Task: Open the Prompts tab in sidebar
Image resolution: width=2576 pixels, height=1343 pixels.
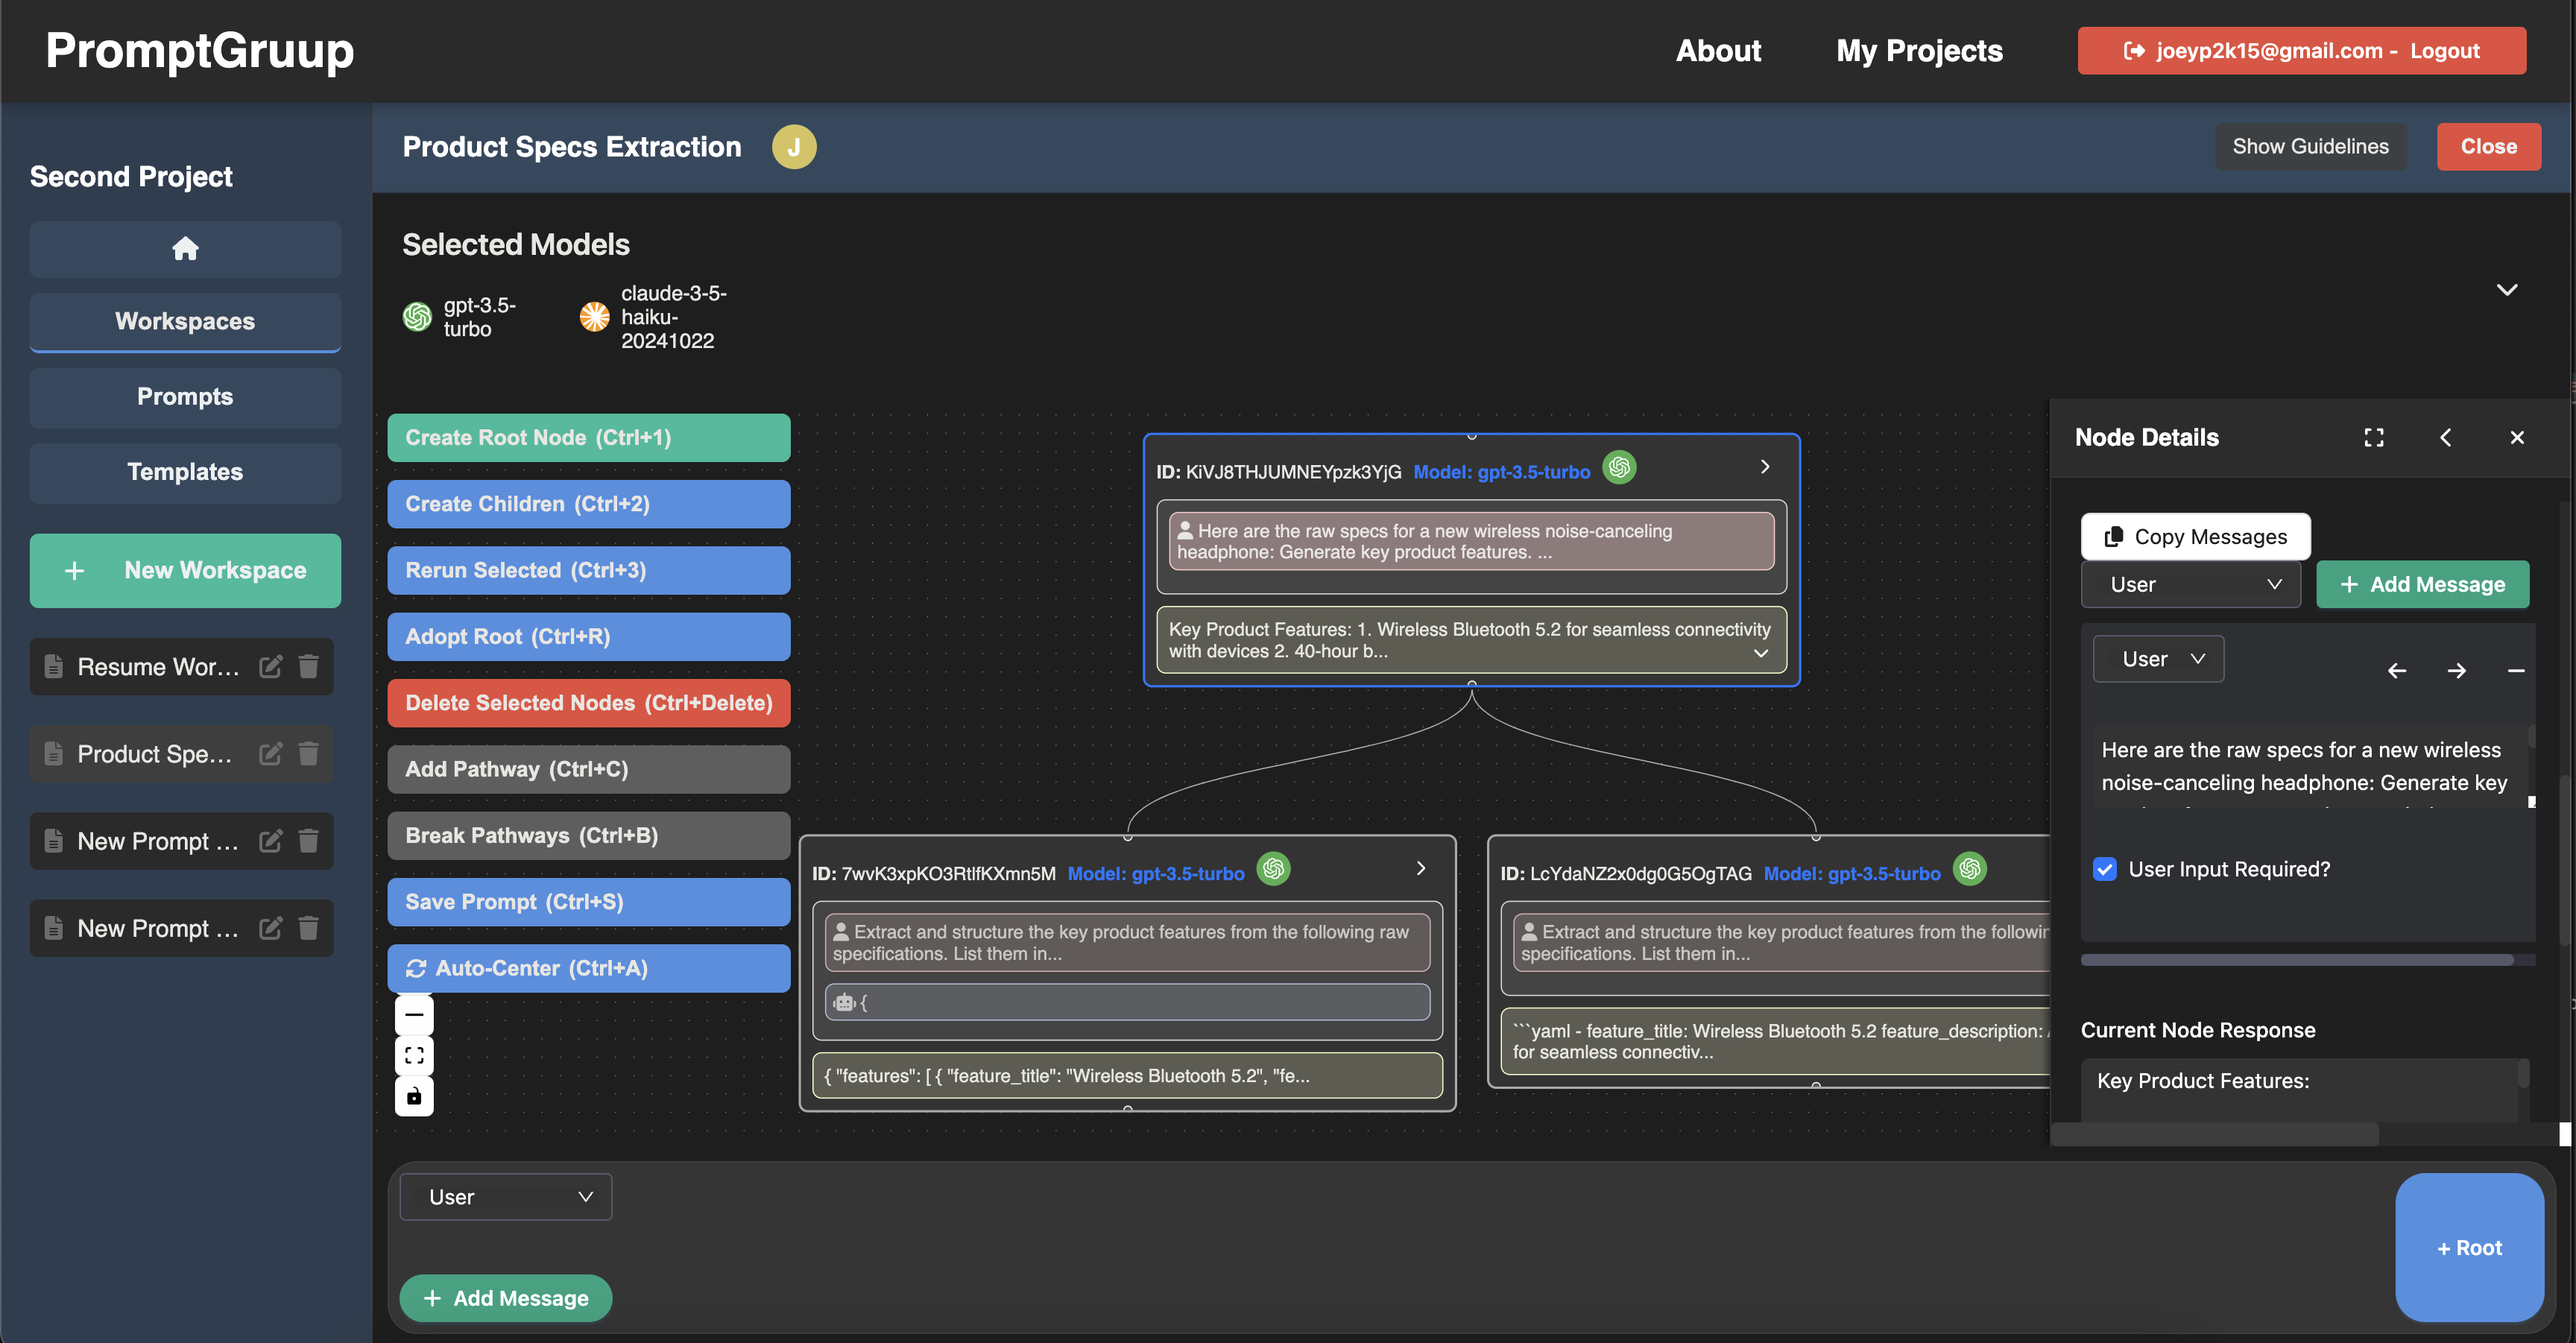Action: point(185,396)
